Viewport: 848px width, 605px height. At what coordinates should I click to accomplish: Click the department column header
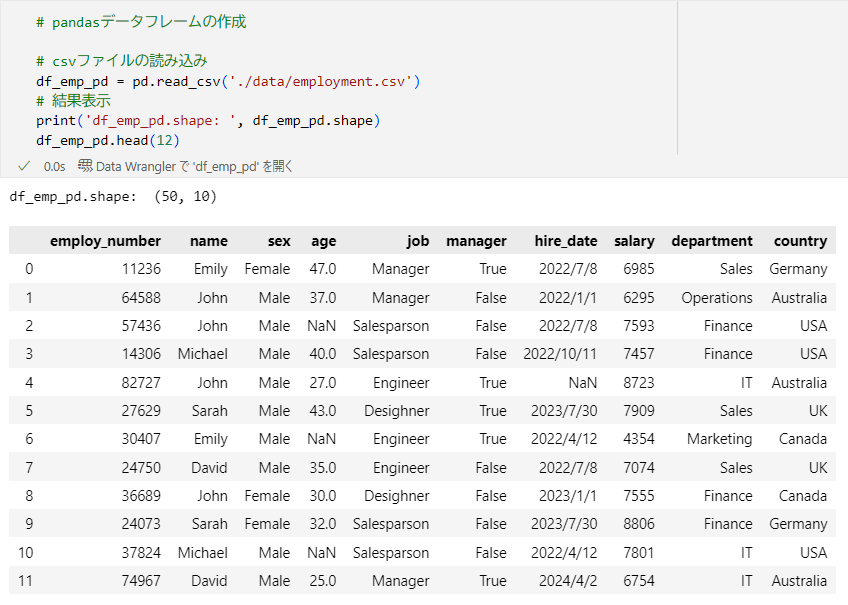pos(712,241)
